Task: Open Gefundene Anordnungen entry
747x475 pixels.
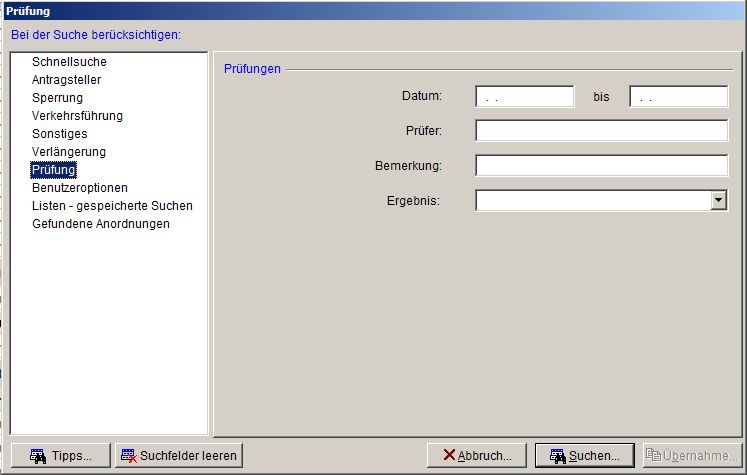Action: 101,224
